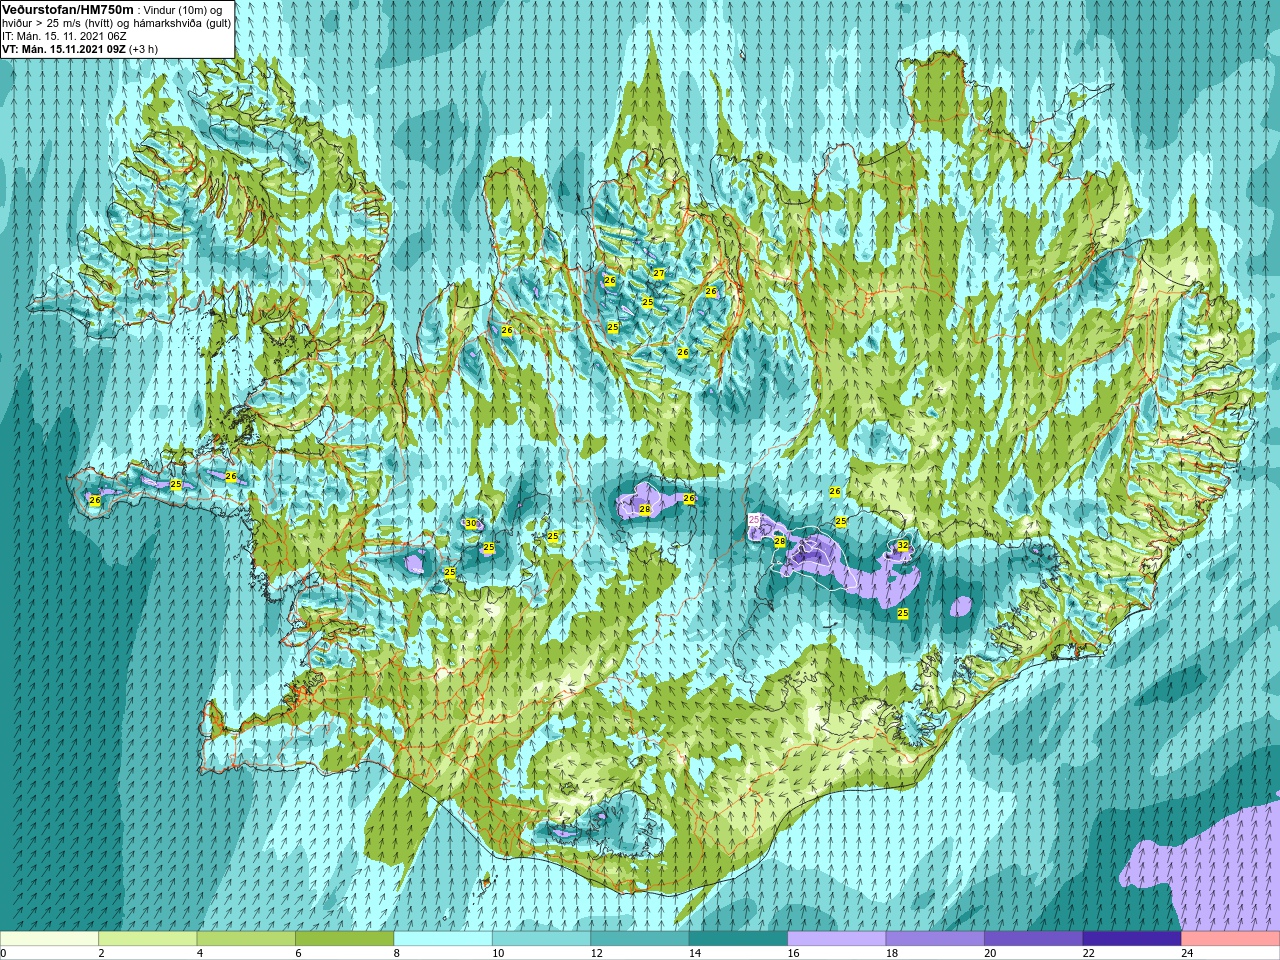This screenshot has width=1280, height=960.
Task: Click the pink above-24 m/s legend swatch
Action: 1231,939
